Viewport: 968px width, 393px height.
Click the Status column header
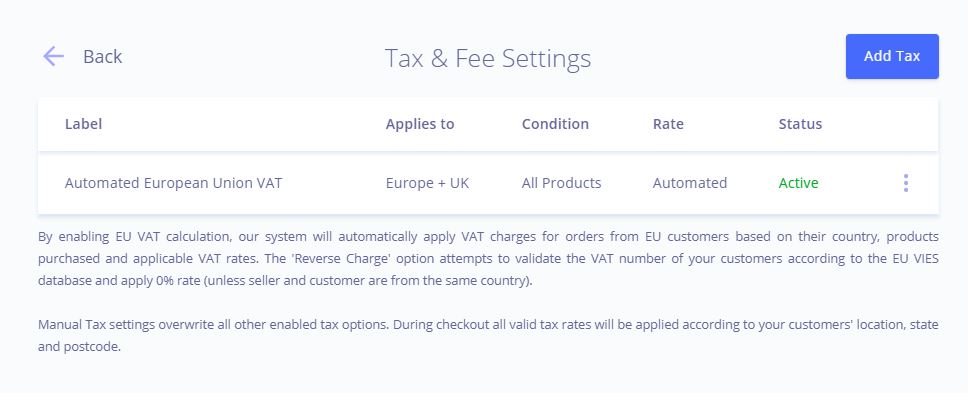tap(800, 124)
